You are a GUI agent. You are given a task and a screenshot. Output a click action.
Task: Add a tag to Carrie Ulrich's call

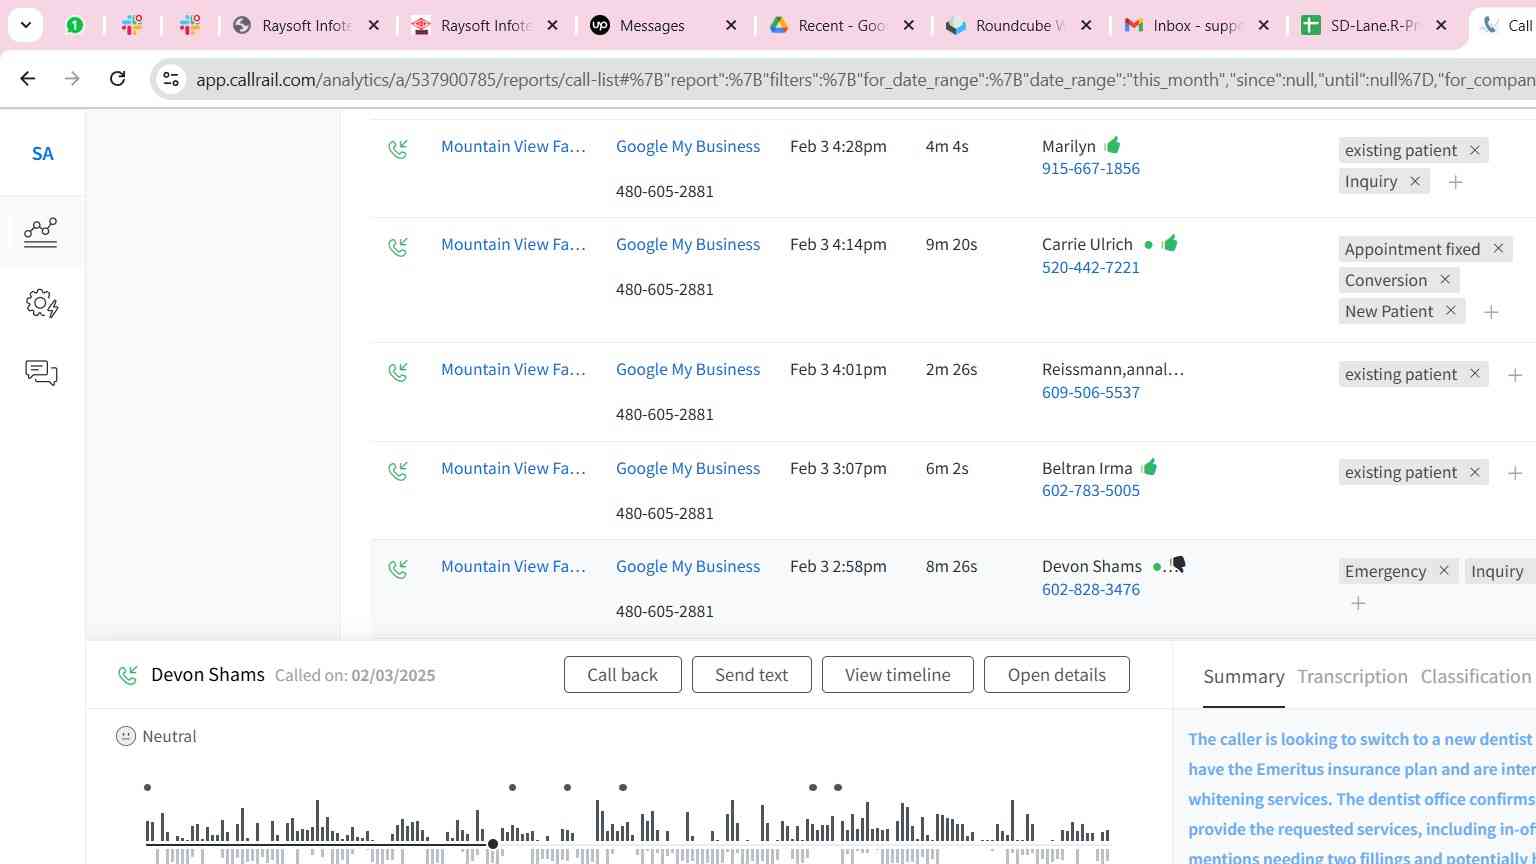[x=1491, y=312]
